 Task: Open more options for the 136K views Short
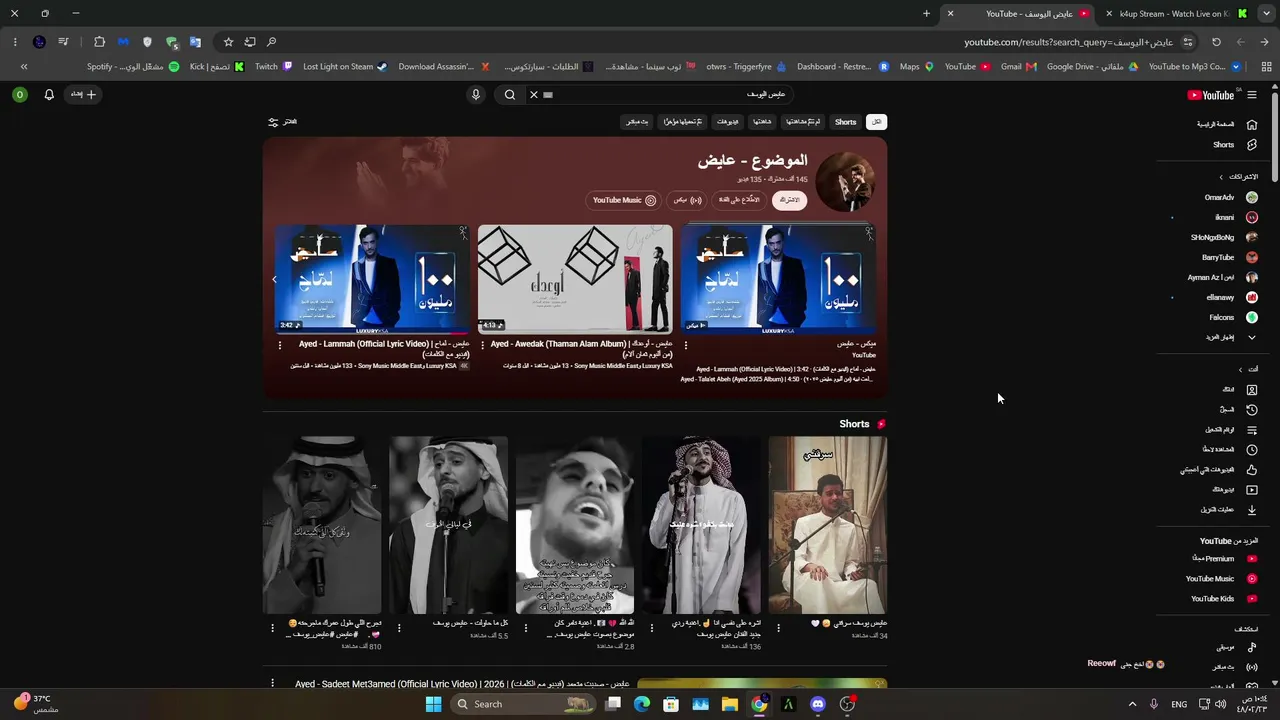652,628
